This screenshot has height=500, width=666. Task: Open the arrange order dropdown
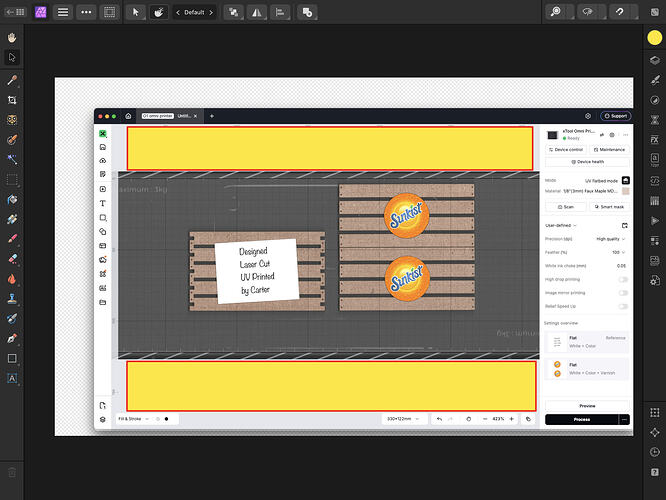click(x=234, y=12)
